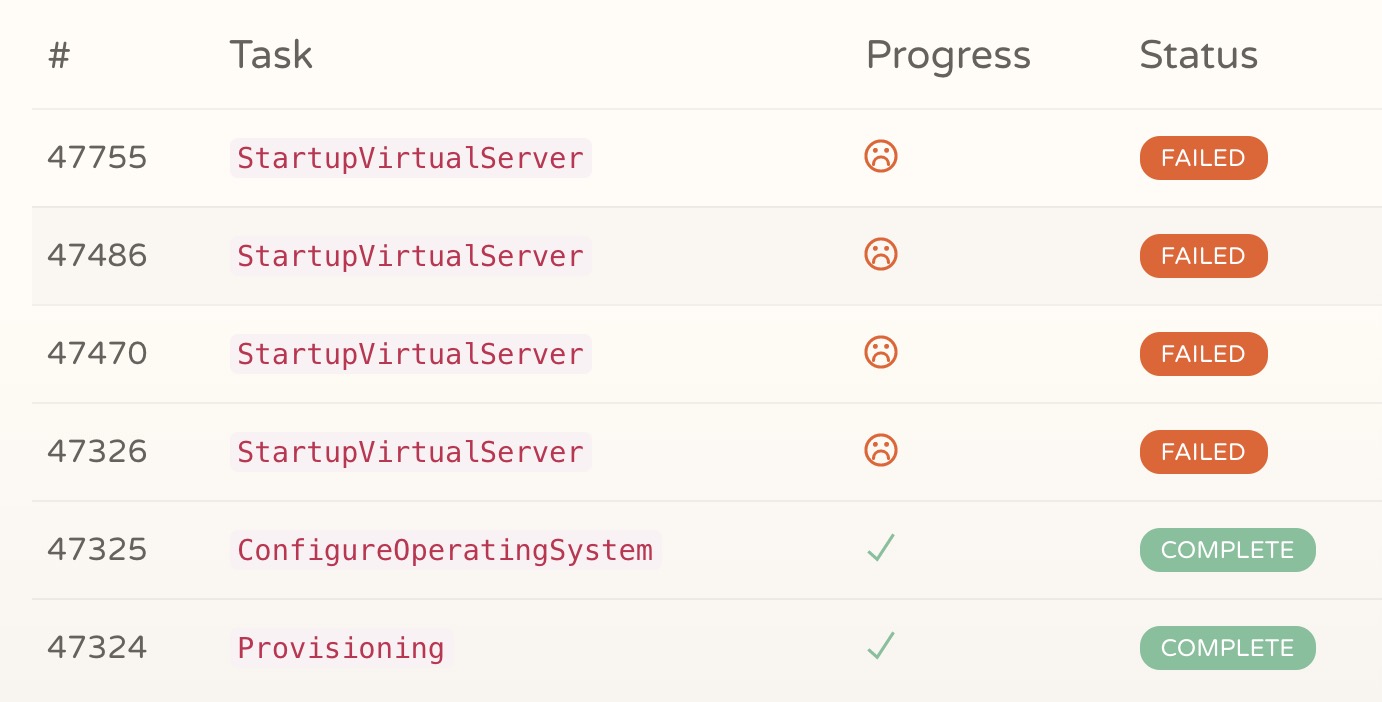This screenshot has width=1382, height=702.
Task: Click the sad face icon for task 47486
Action: (x=881, y=255)
